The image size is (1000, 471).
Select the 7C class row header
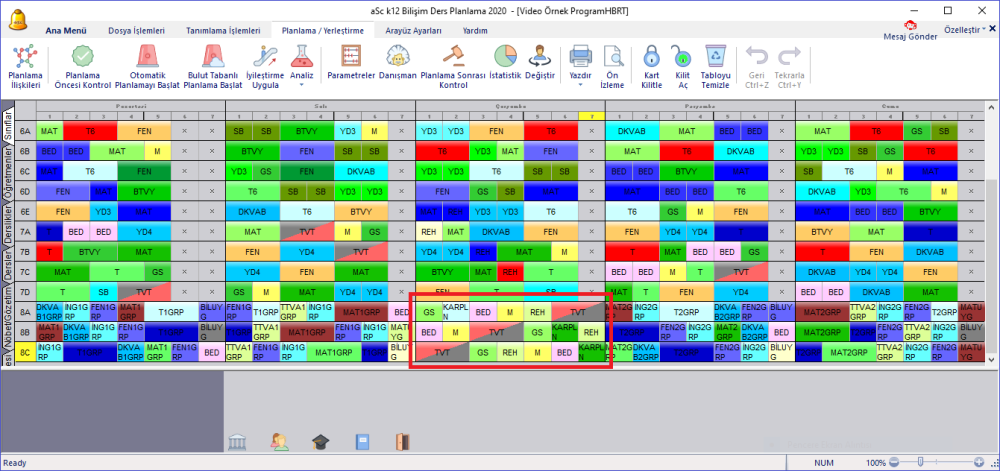pos(26,272)
